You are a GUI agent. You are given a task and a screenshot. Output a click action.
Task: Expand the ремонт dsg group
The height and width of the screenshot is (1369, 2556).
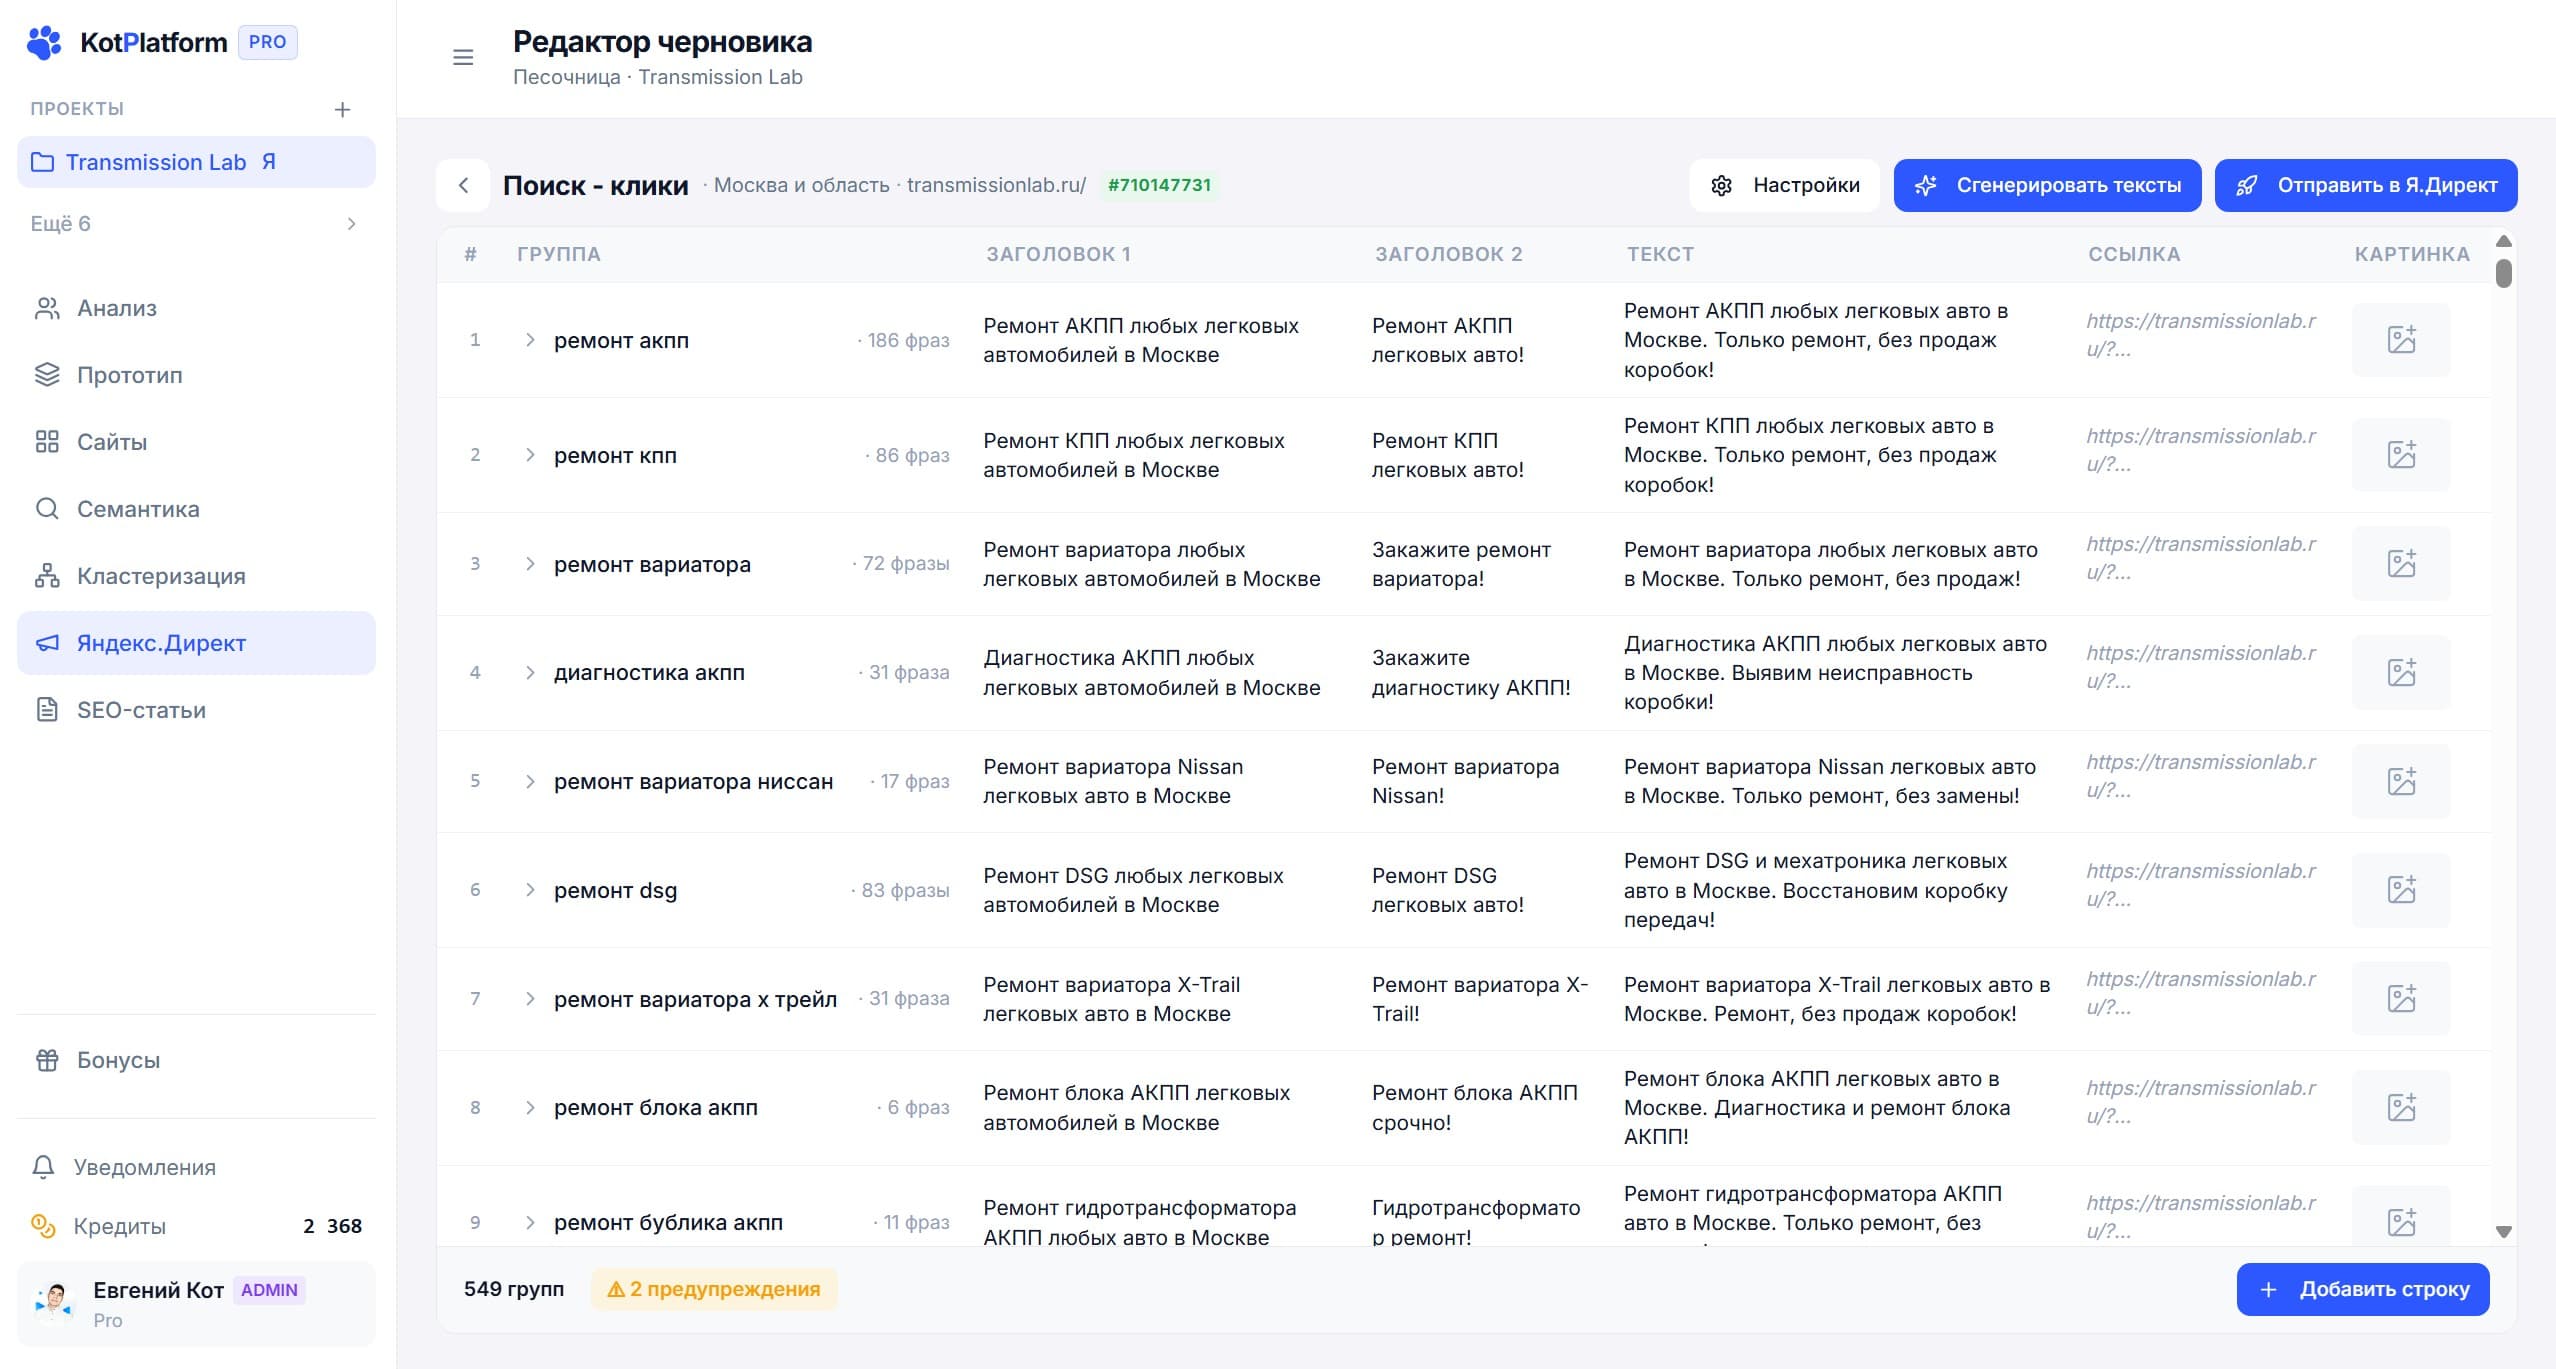[x=530, y=890]
